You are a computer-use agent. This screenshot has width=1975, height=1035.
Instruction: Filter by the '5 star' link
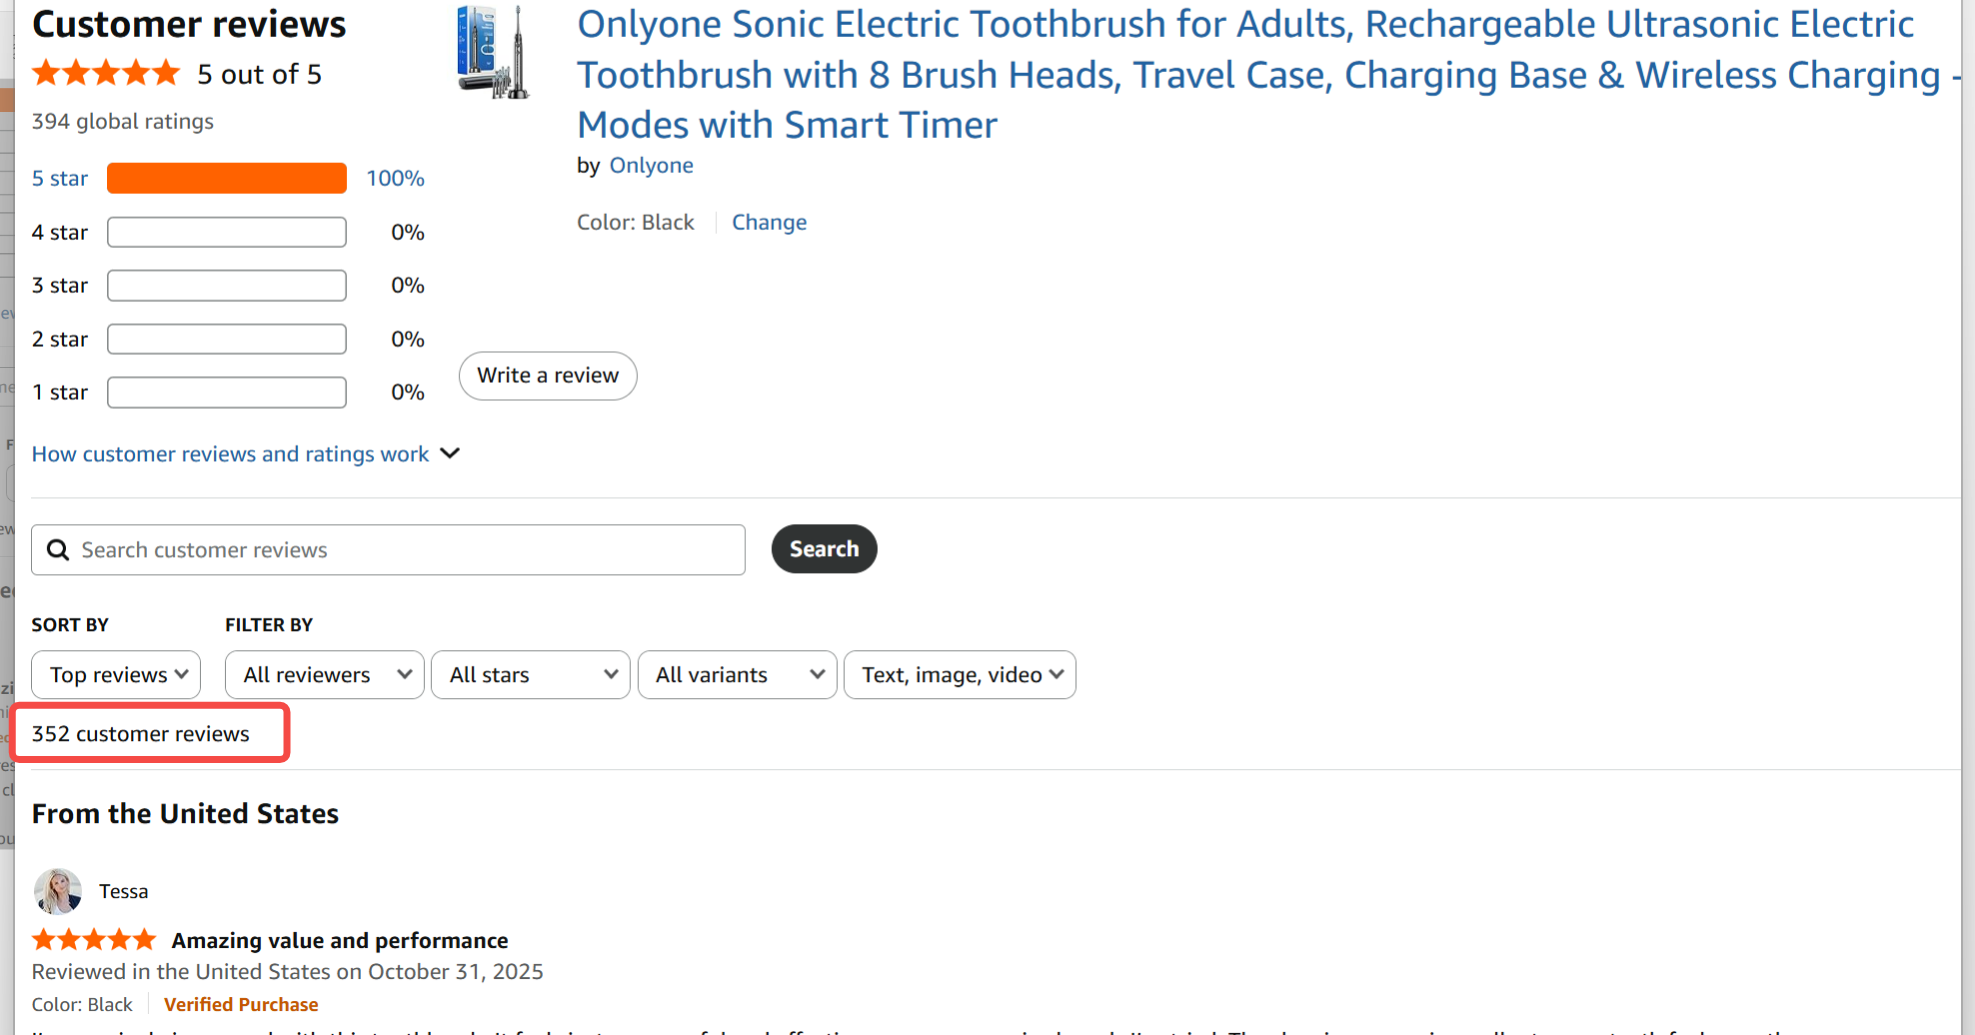click(x=60, y=179)
